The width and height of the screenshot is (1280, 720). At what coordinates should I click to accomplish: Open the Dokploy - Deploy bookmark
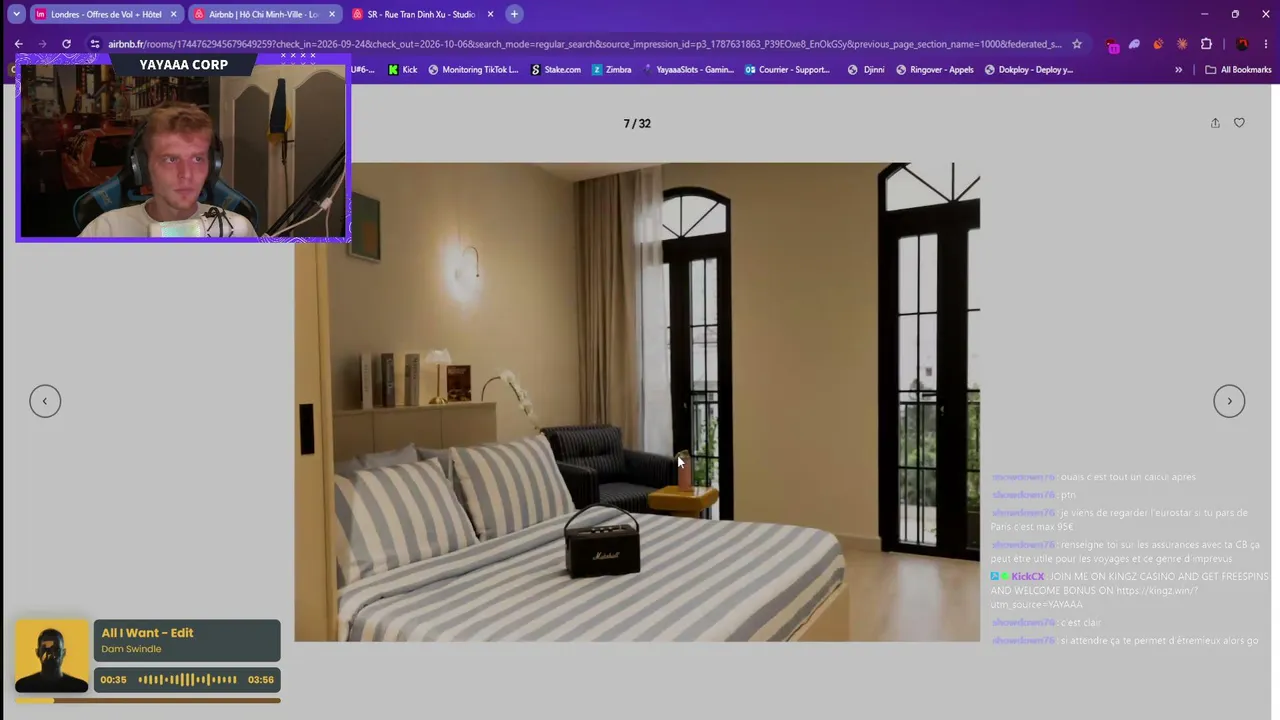1029,70
